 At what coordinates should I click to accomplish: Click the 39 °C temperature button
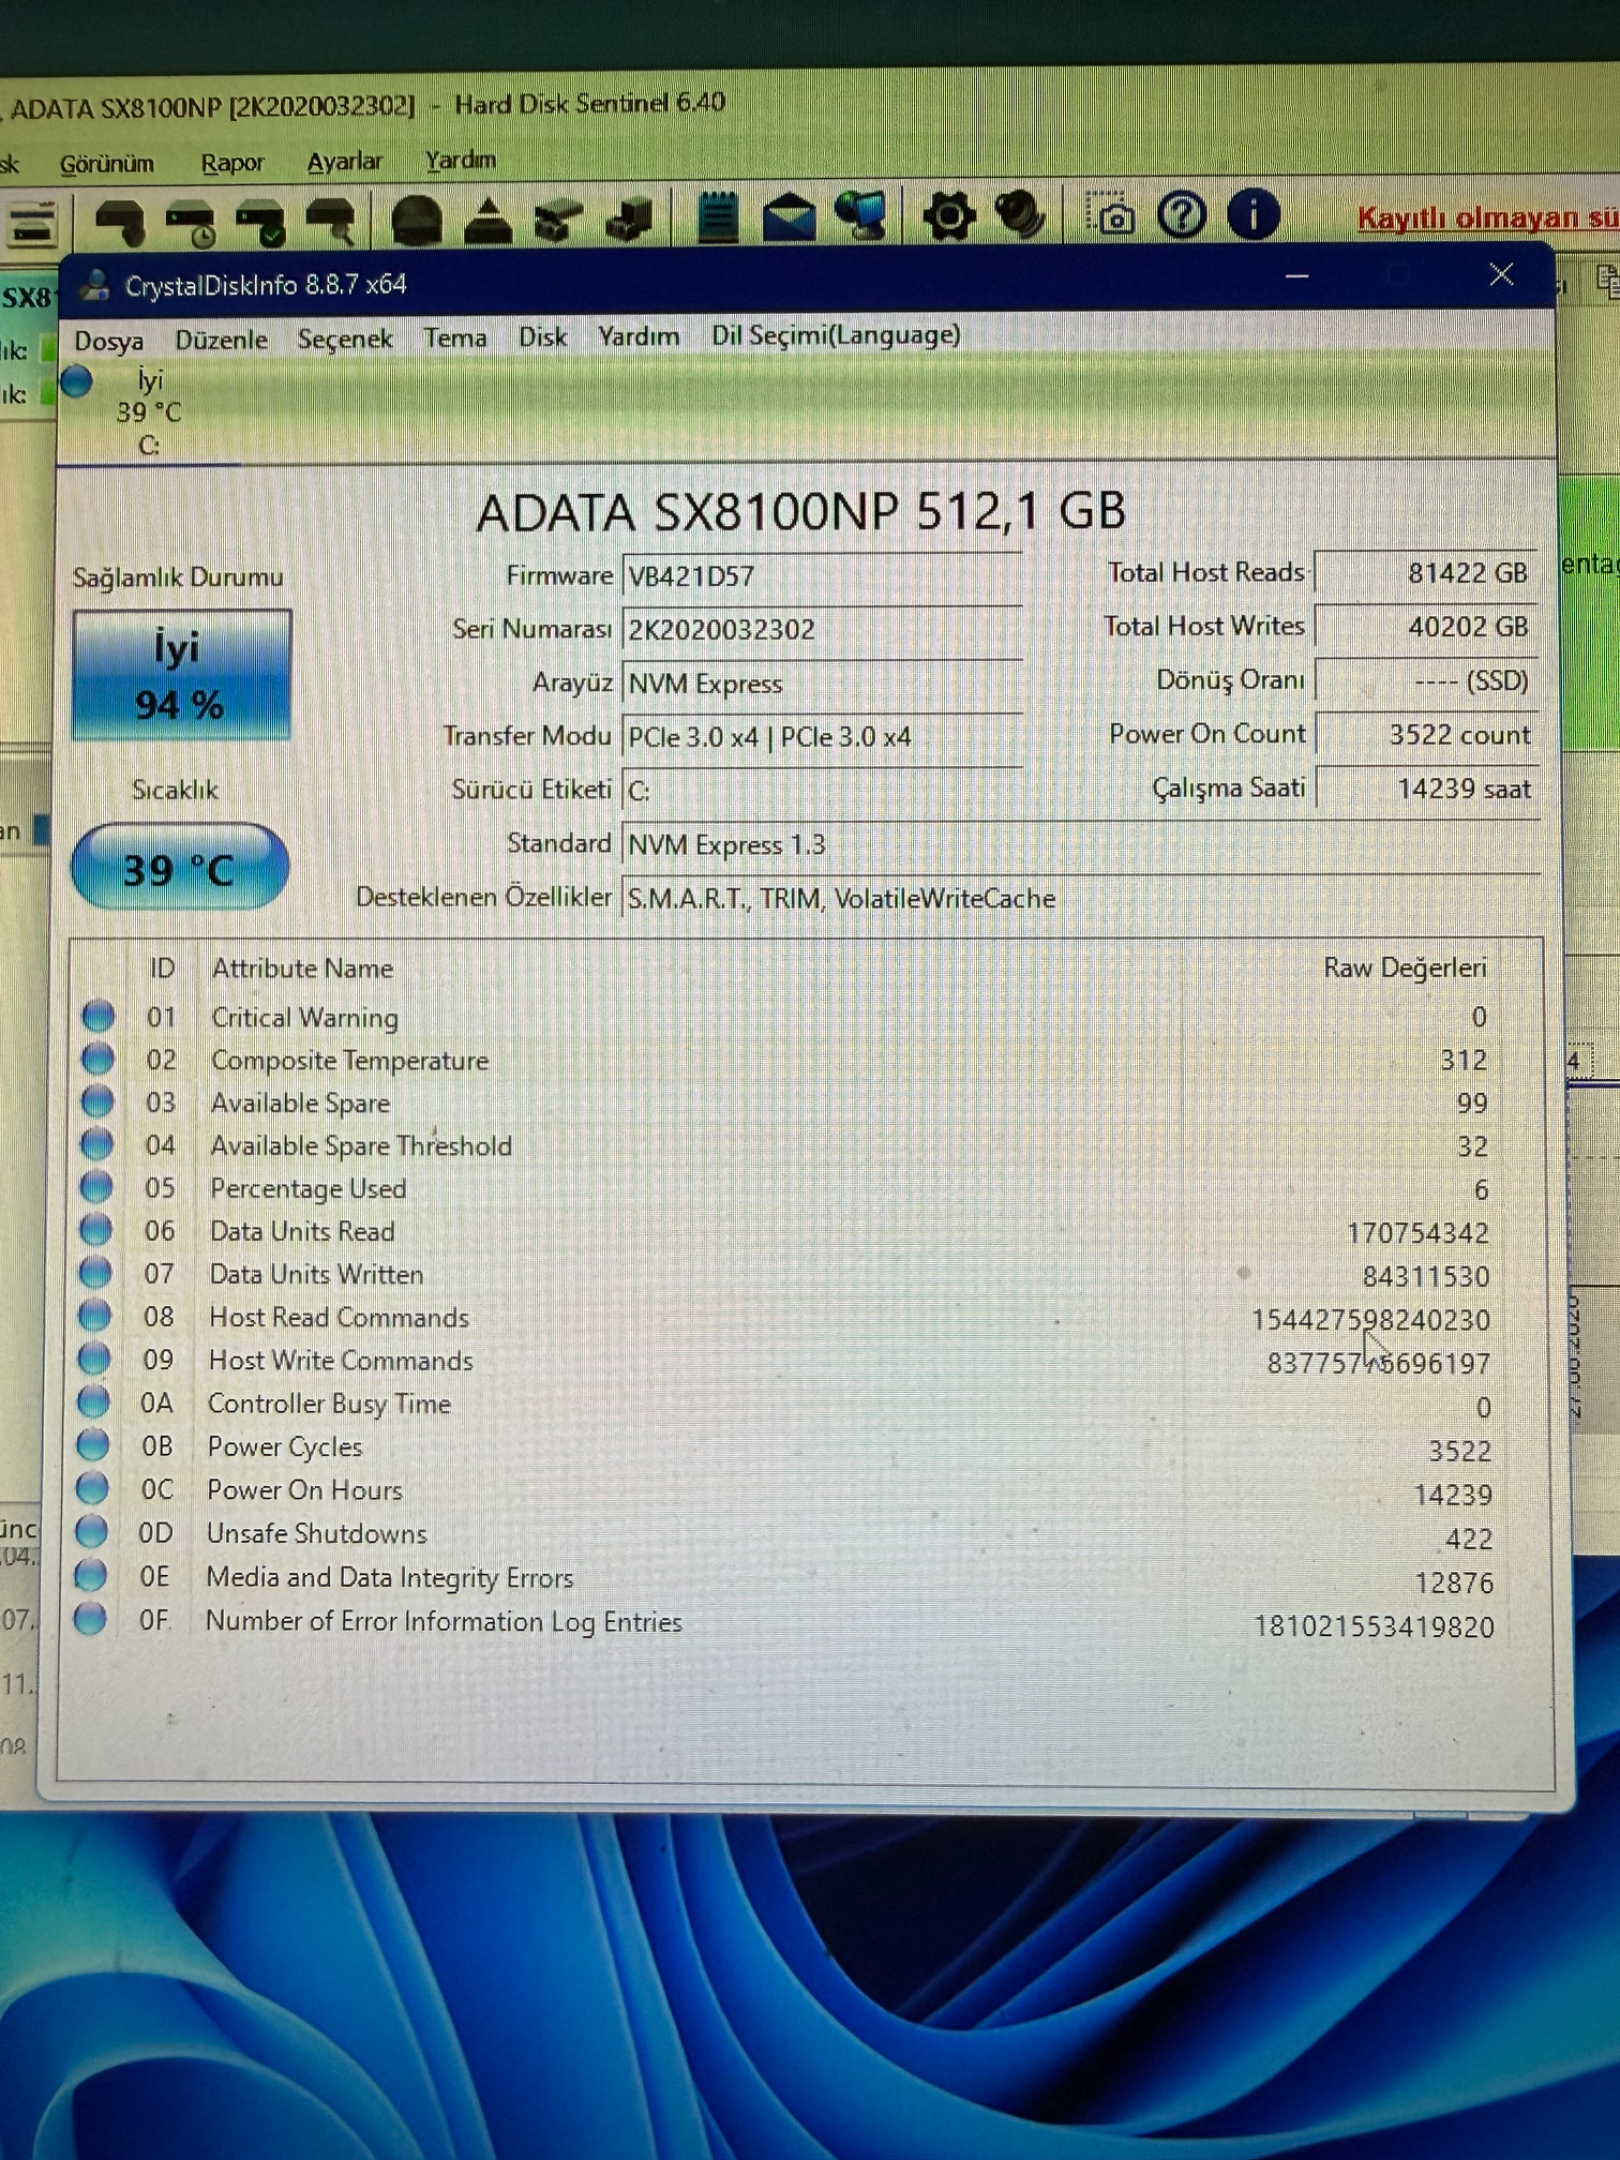pyautogui.click(x=180, y=868)
